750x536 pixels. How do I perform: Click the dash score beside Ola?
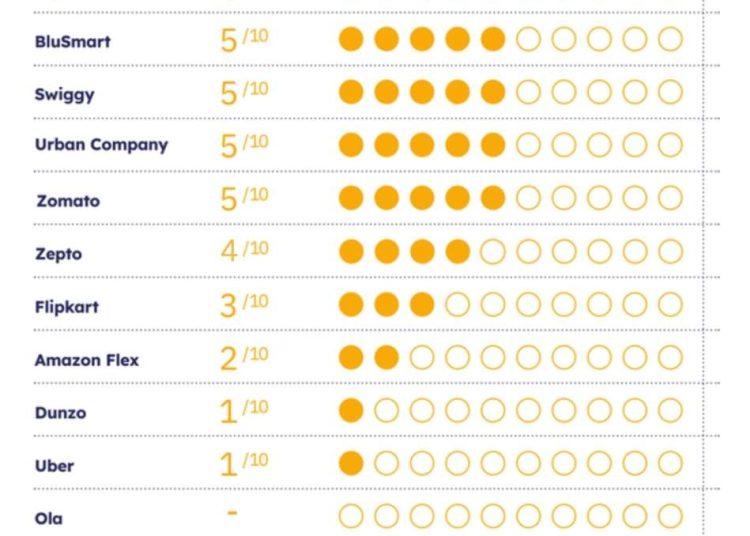232,513
